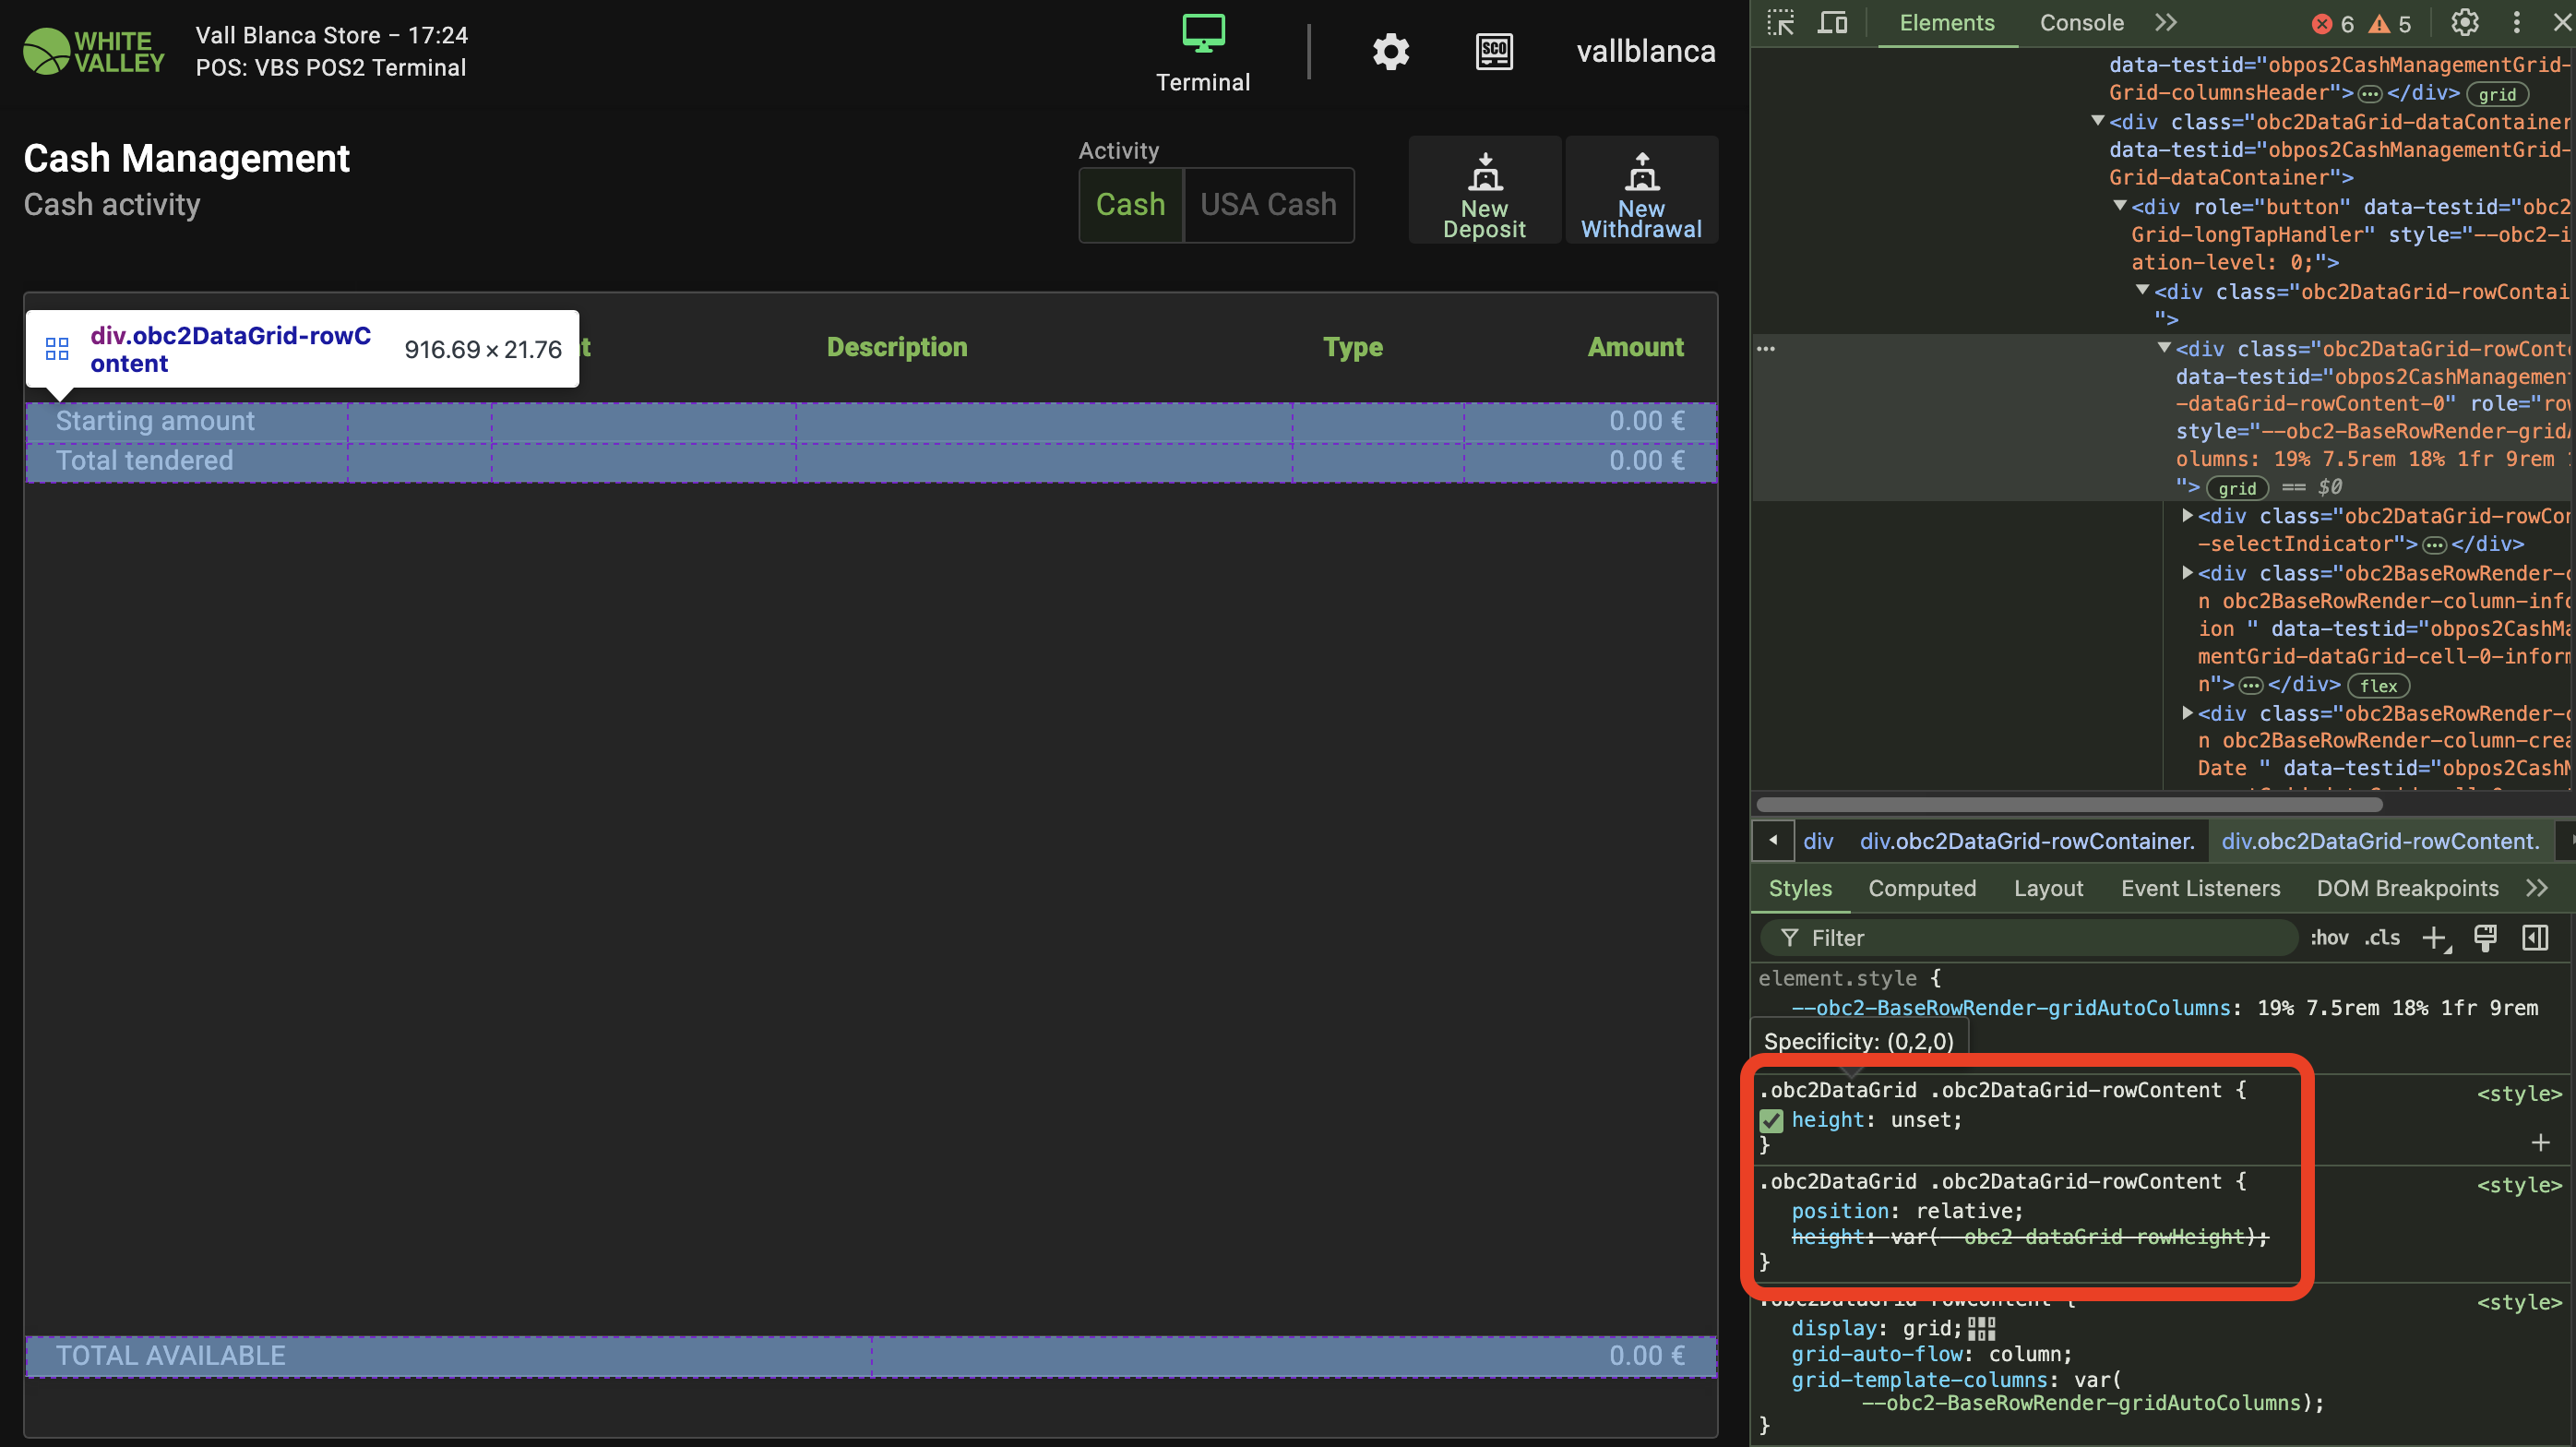This screenshot has width=2576, height=1447.
Task: Open DevTools settings gear
Action: click(2464, 23)
